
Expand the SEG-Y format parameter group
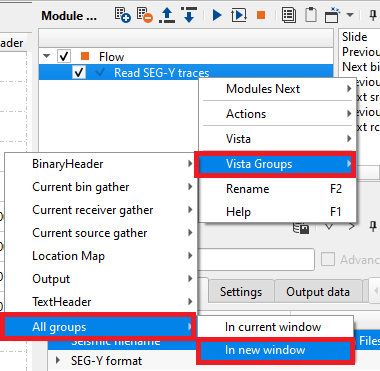click(58, 360)
